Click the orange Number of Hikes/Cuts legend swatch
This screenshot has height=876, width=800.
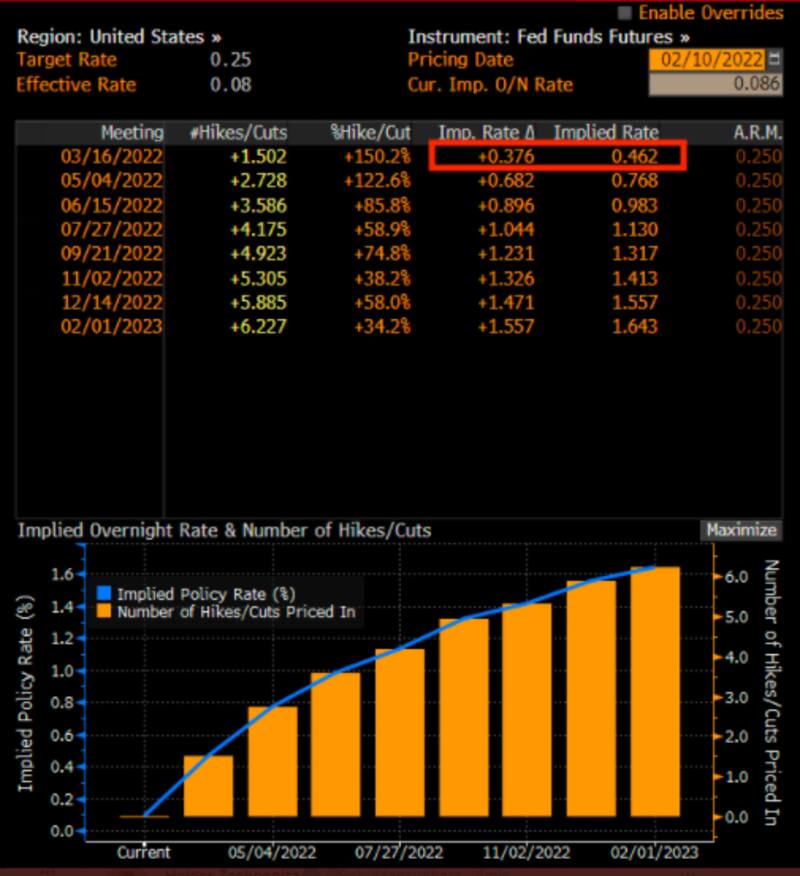pyautogui.click(x=104, y=611)
